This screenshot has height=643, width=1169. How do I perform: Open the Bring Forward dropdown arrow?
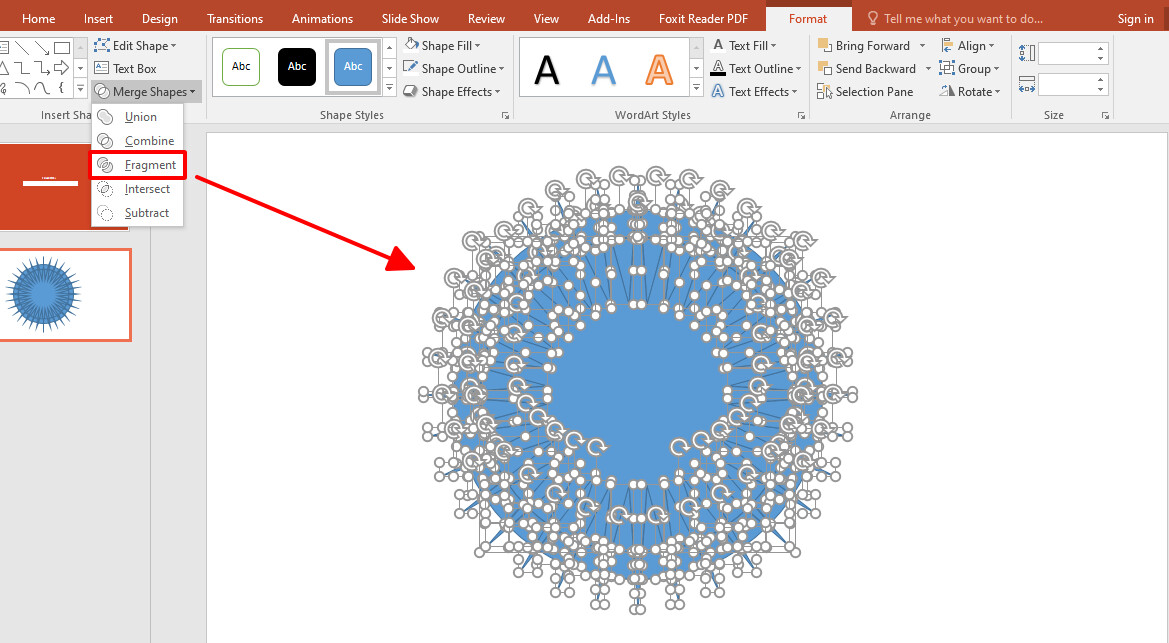(922, 44)
